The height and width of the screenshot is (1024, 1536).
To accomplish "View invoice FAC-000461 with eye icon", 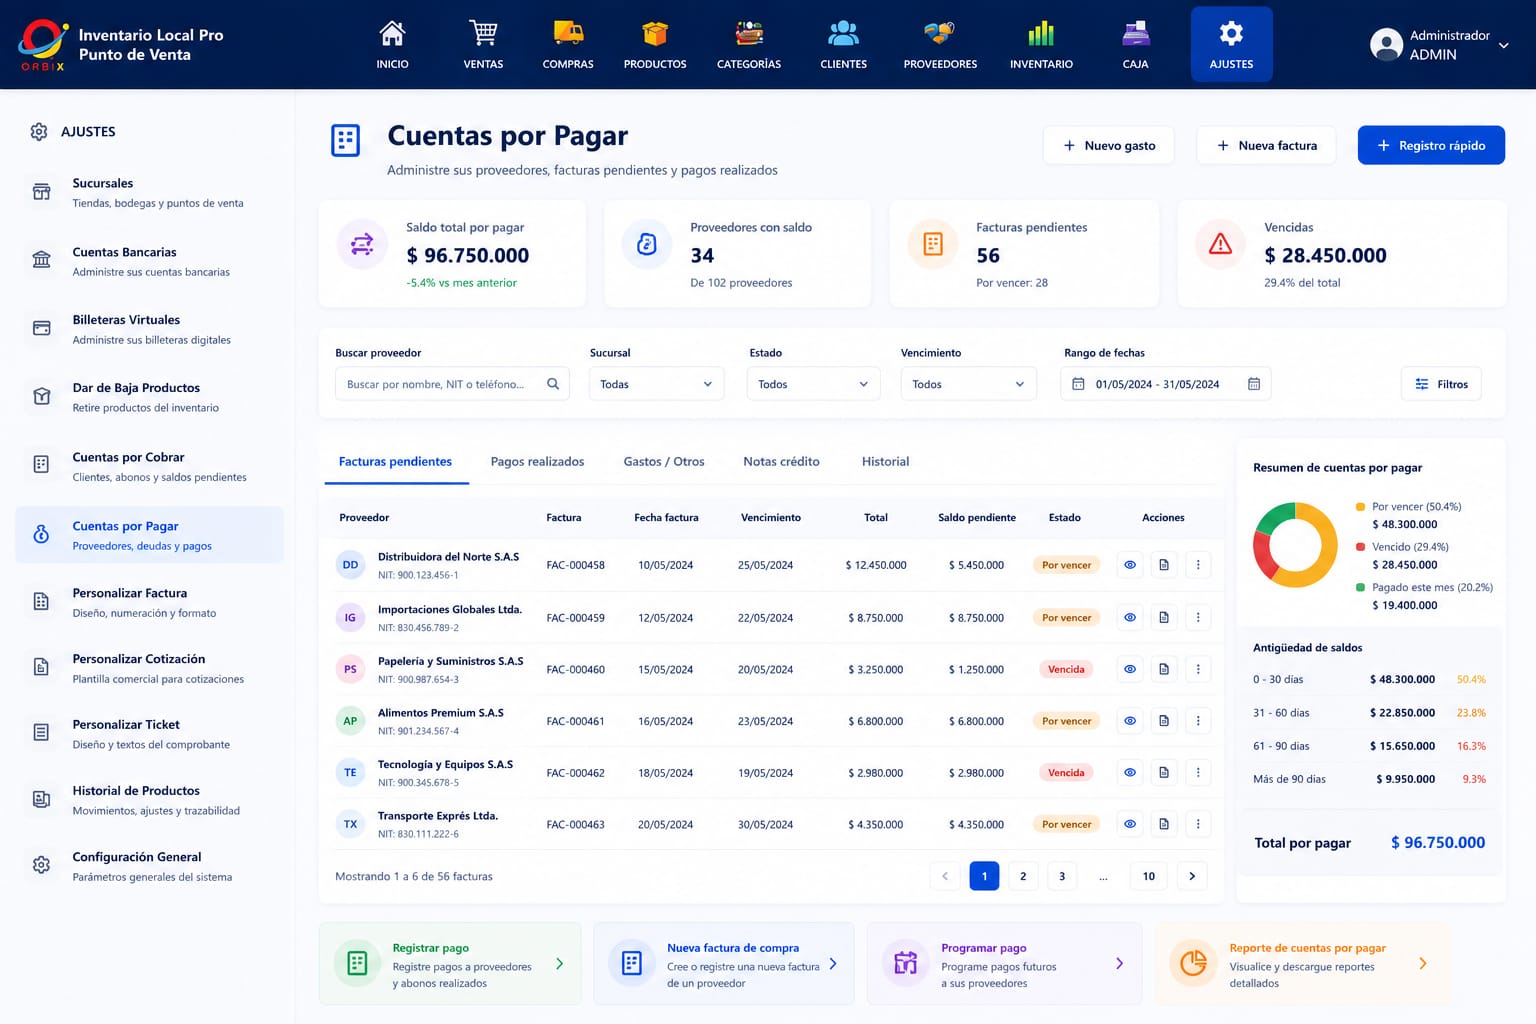I will pos(1130,721).
